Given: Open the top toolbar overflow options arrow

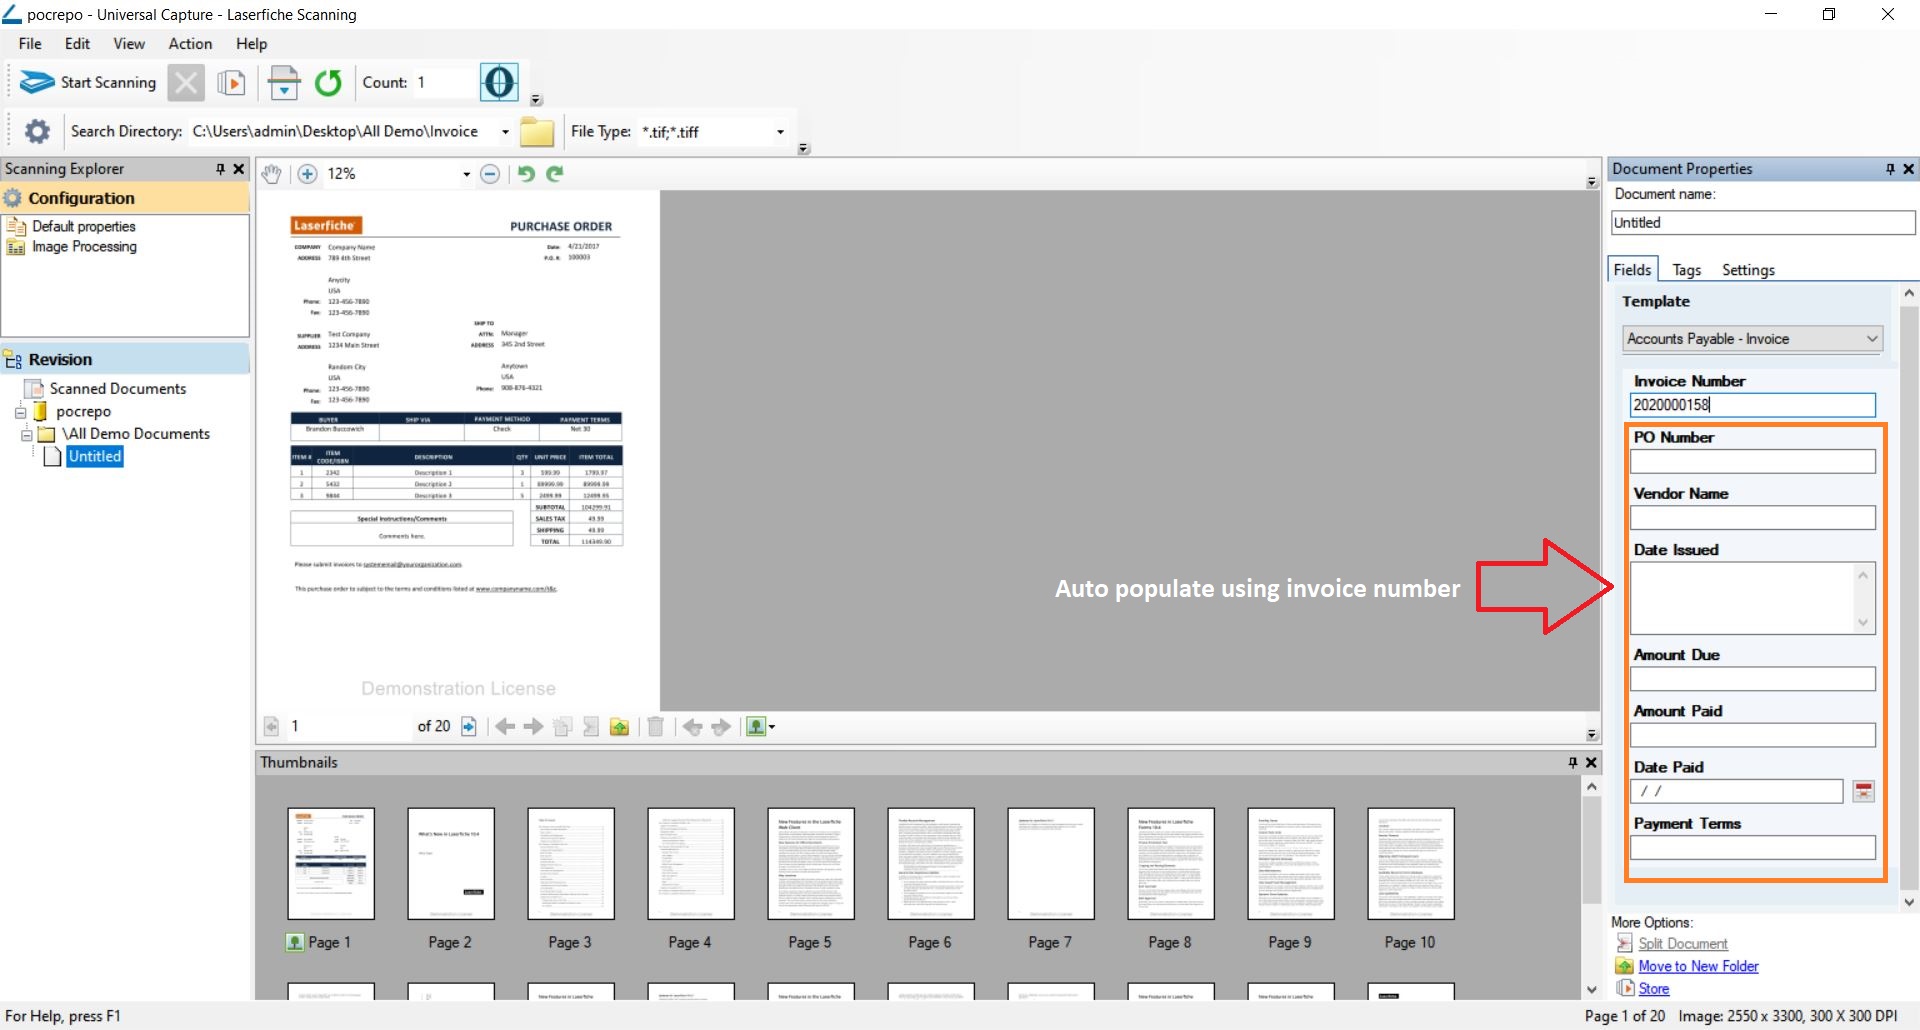Looking at the screenshot, I should (536, 100).
